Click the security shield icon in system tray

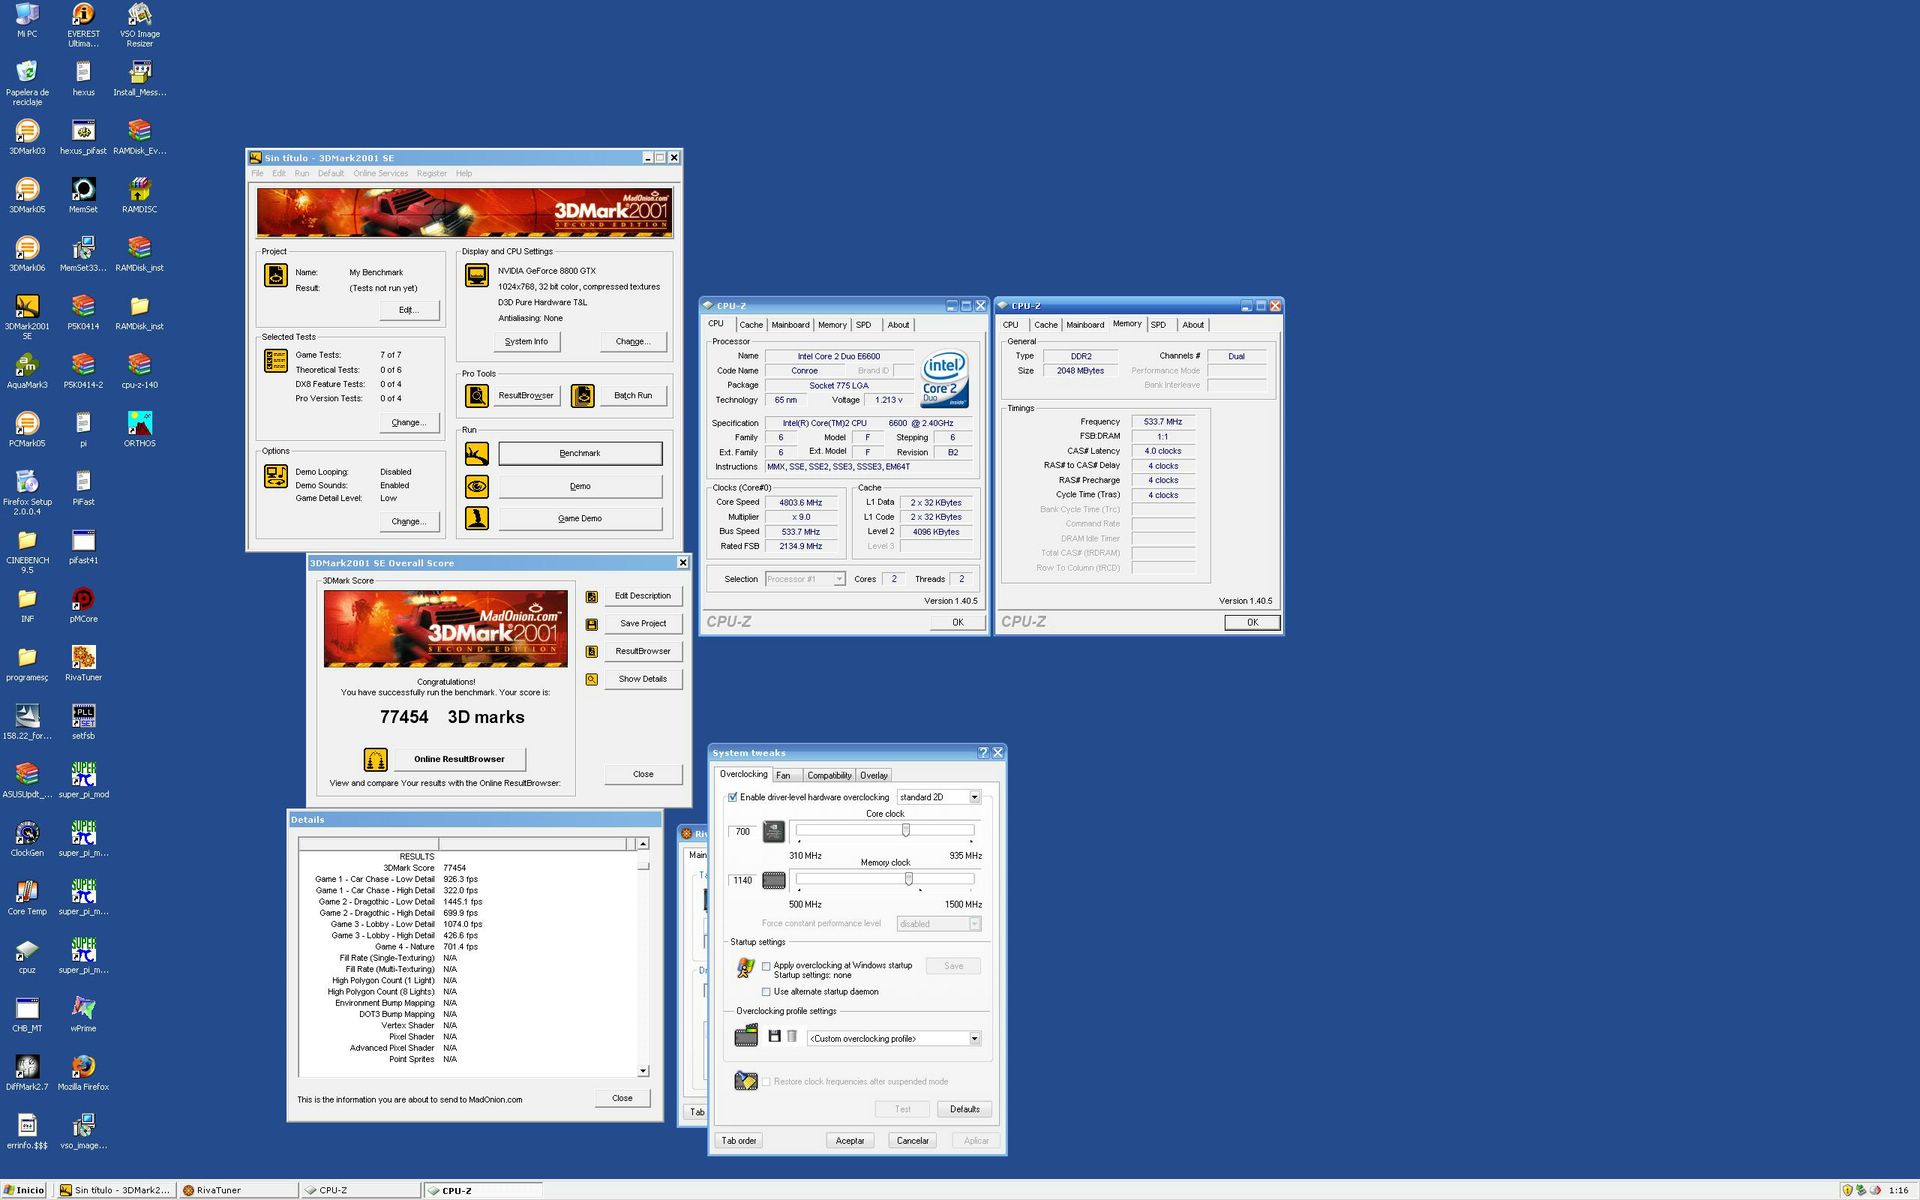point(1847,1191)
